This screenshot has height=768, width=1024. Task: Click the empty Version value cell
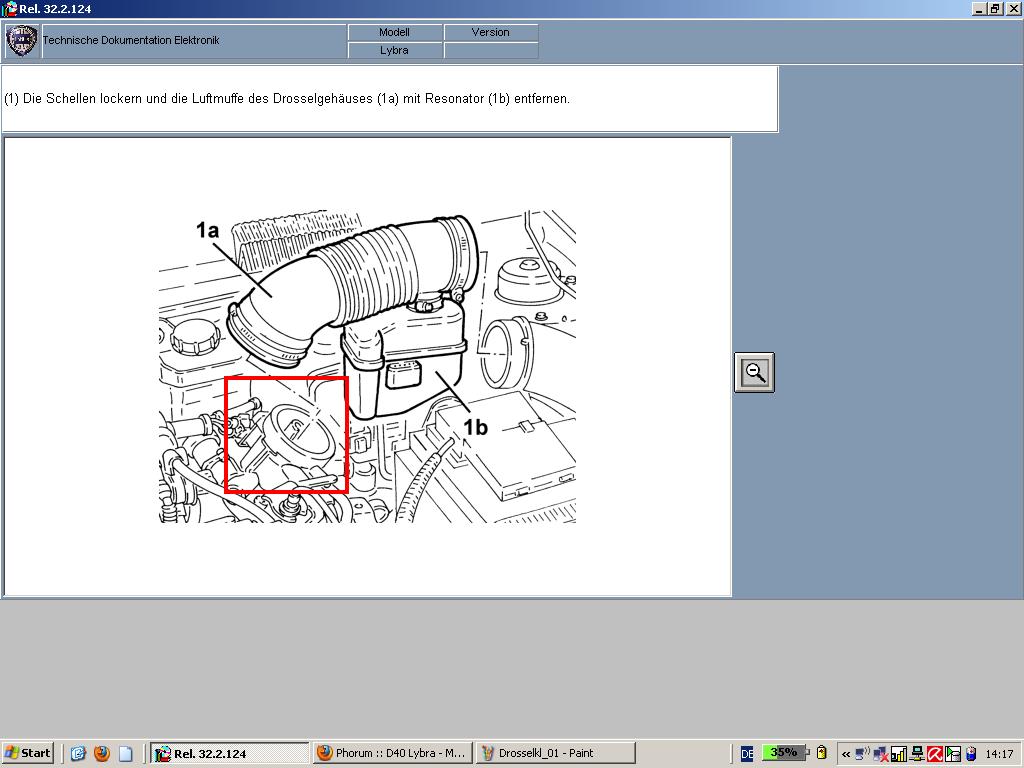point(490,50)
